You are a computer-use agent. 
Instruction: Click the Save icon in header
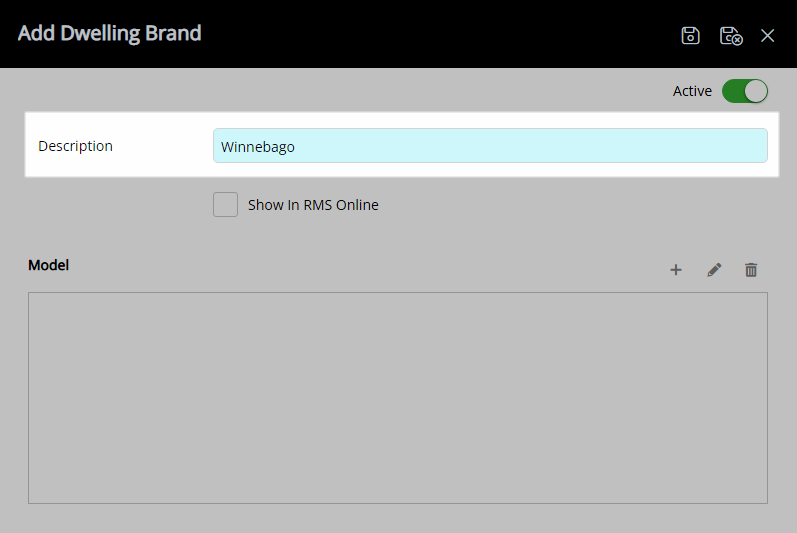pyautogui.click(x=690, y=35)
